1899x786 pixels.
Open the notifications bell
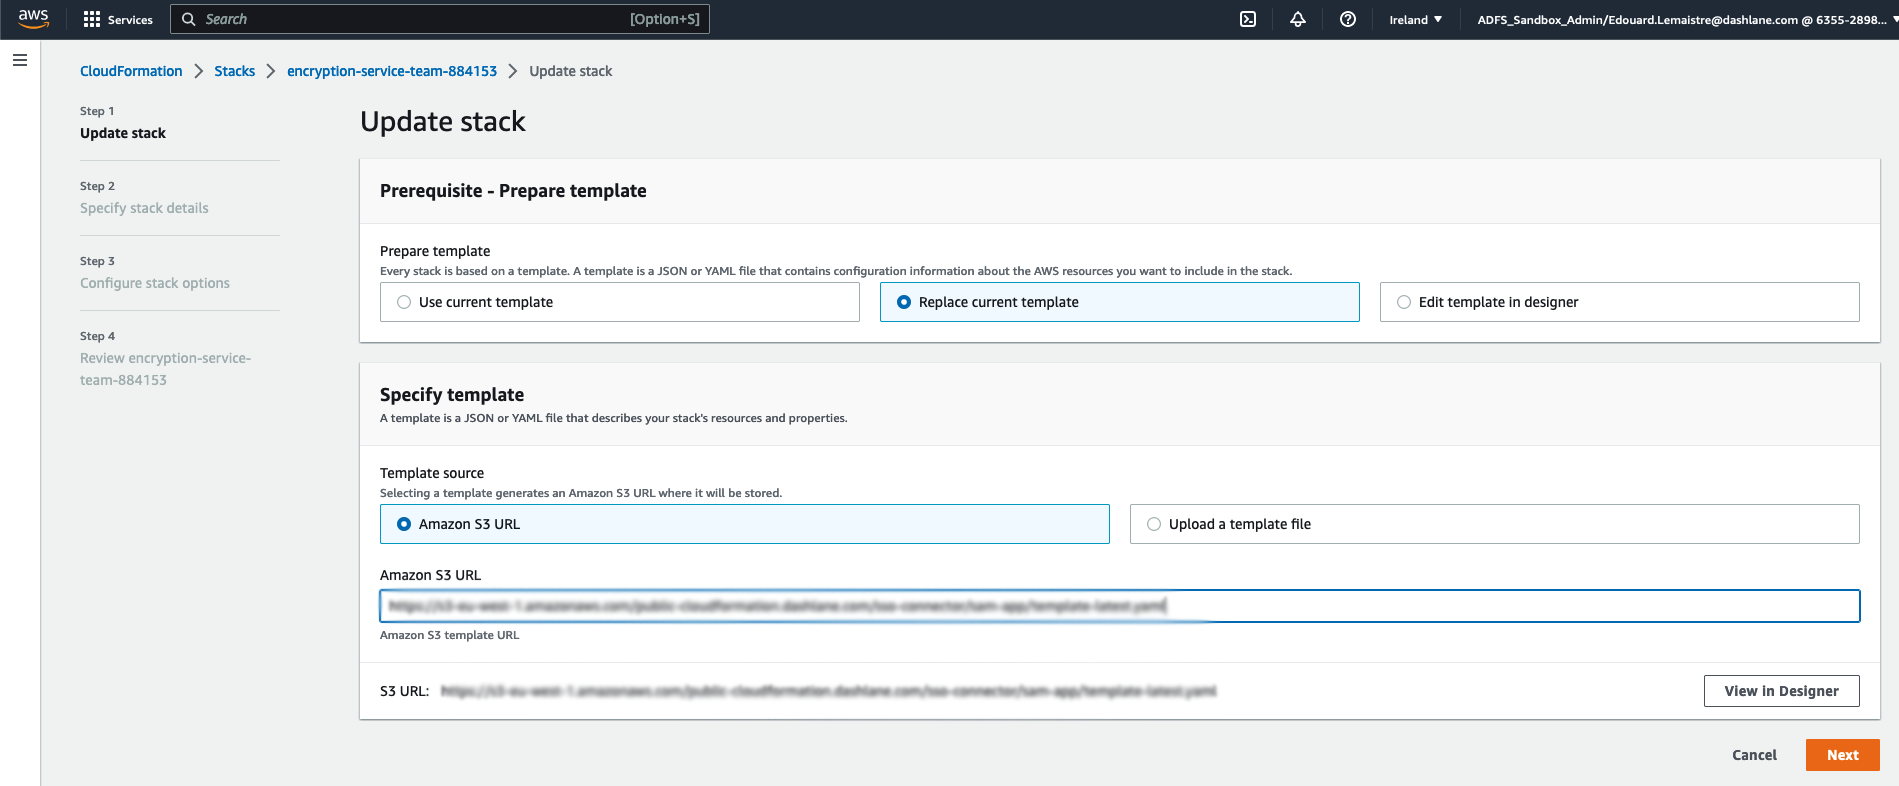click(x=1298, y=19)
